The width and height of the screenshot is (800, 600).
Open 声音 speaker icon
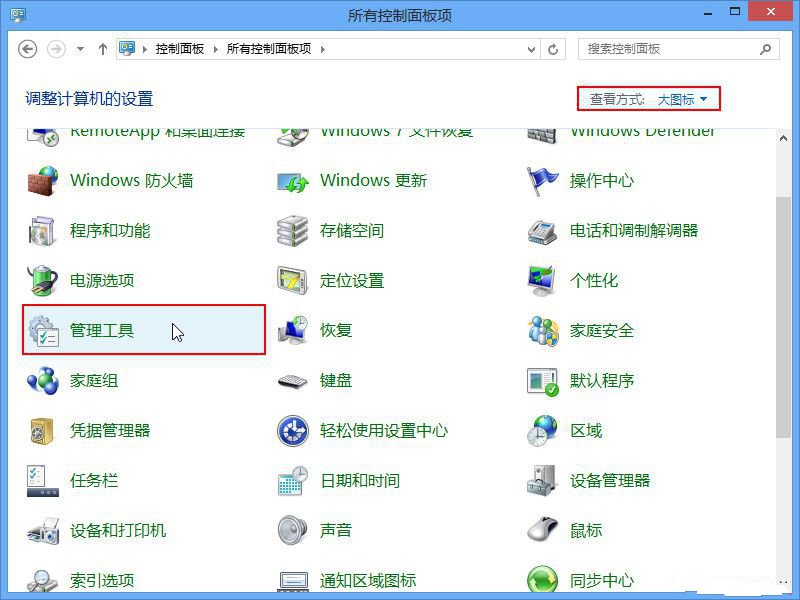(293, 531)
